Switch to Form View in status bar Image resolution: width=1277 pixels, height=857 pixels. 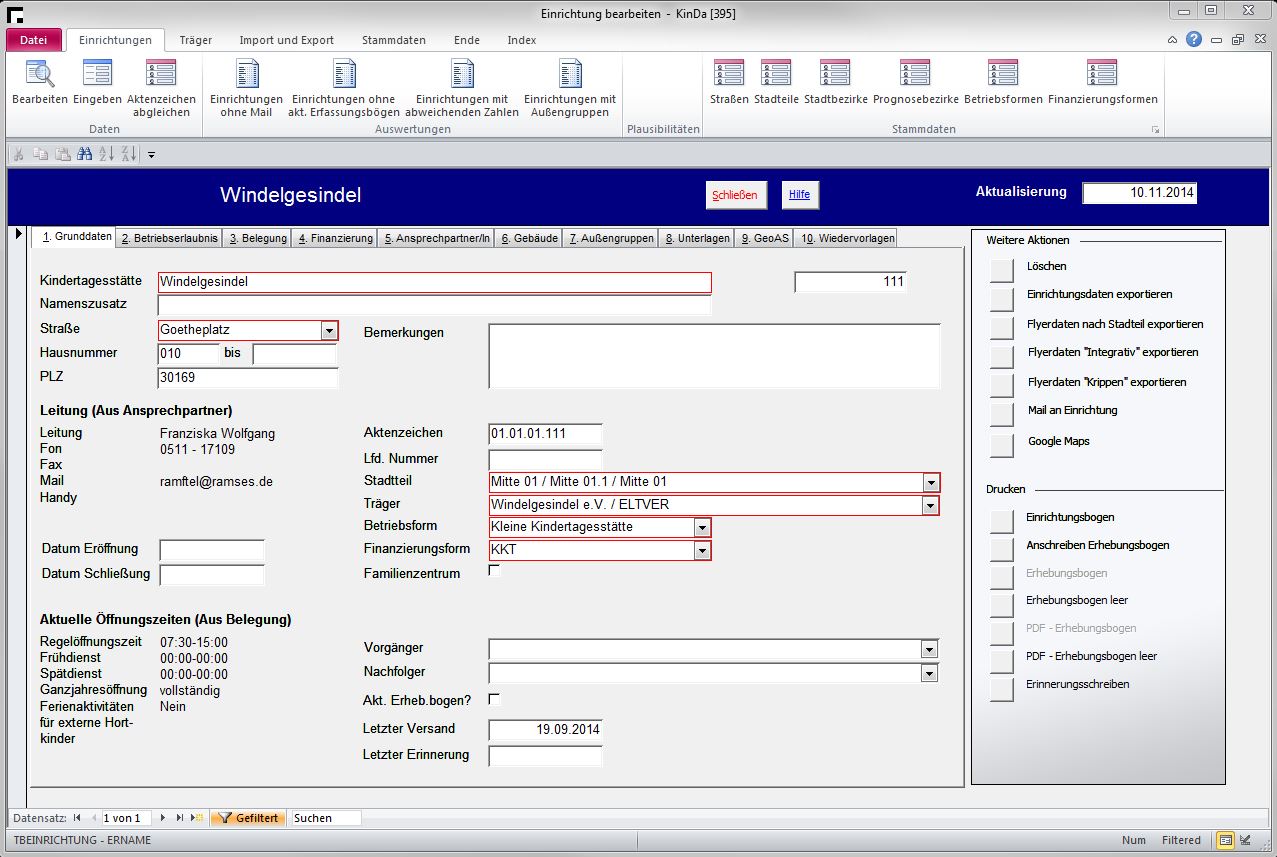(x=1225, y=841)
